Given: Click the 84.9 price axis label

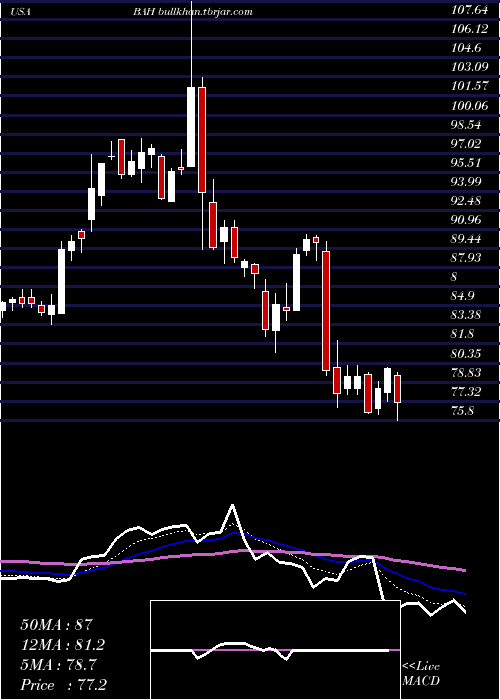Looking at the screenshot, I should click(x=463, y=296).
